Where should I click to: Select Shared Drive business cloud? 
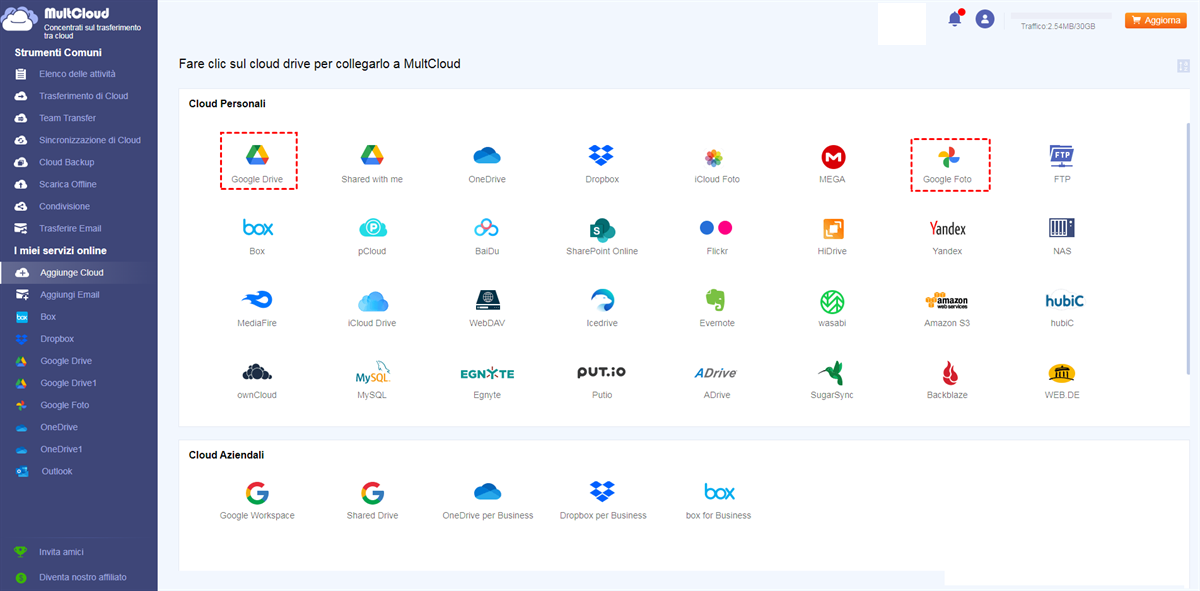372,493
